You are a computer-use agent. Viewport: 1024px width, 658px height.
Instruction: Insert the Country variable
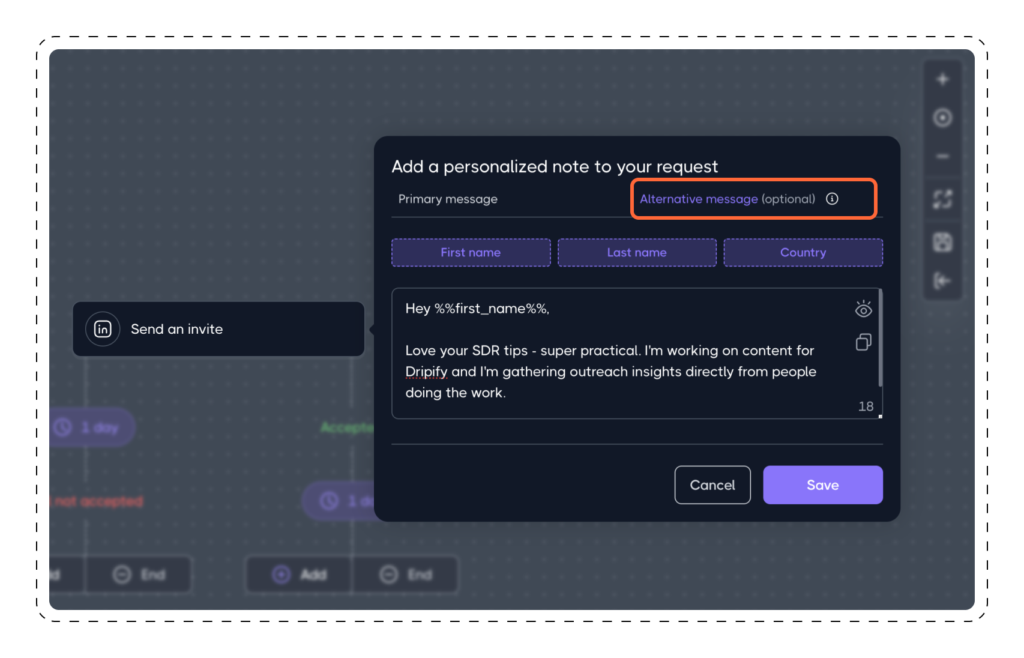(x=803, y=252)
